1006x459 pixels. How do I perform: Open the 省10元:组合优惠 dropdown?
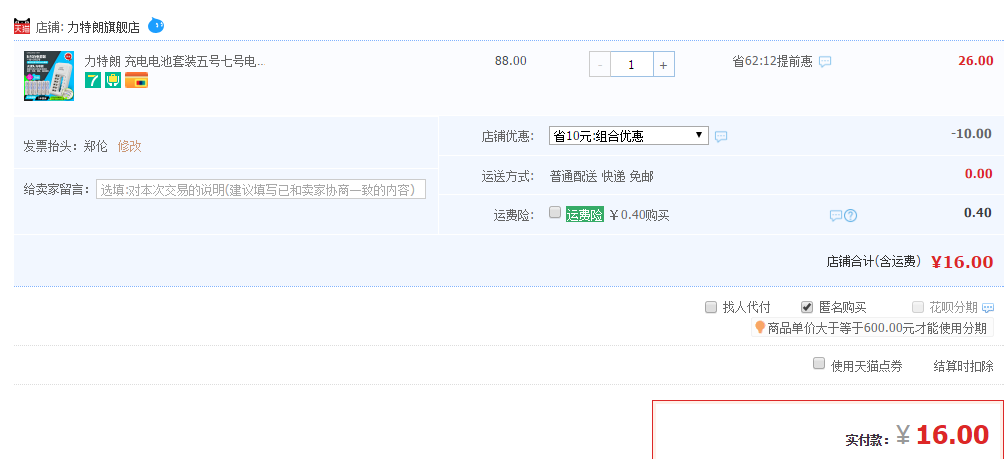tap(628, 136)
